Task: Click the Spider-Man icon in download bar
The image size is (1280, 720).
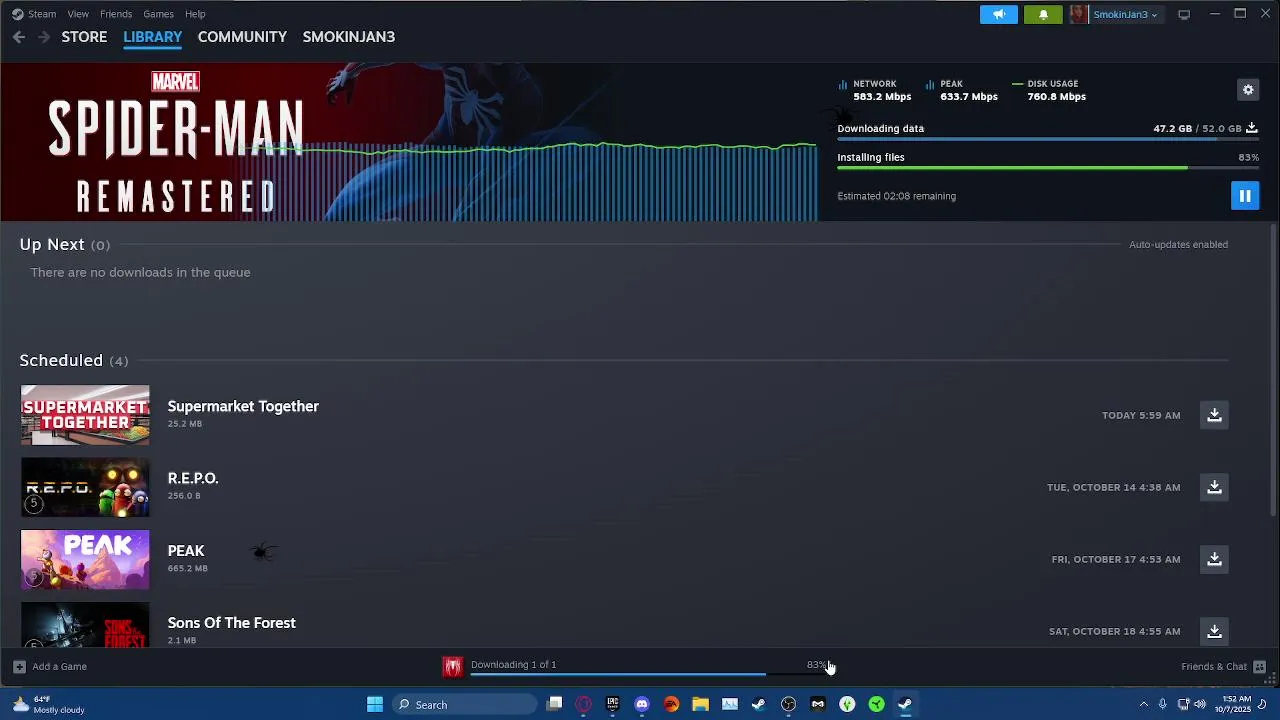Action: click(453, 666)
